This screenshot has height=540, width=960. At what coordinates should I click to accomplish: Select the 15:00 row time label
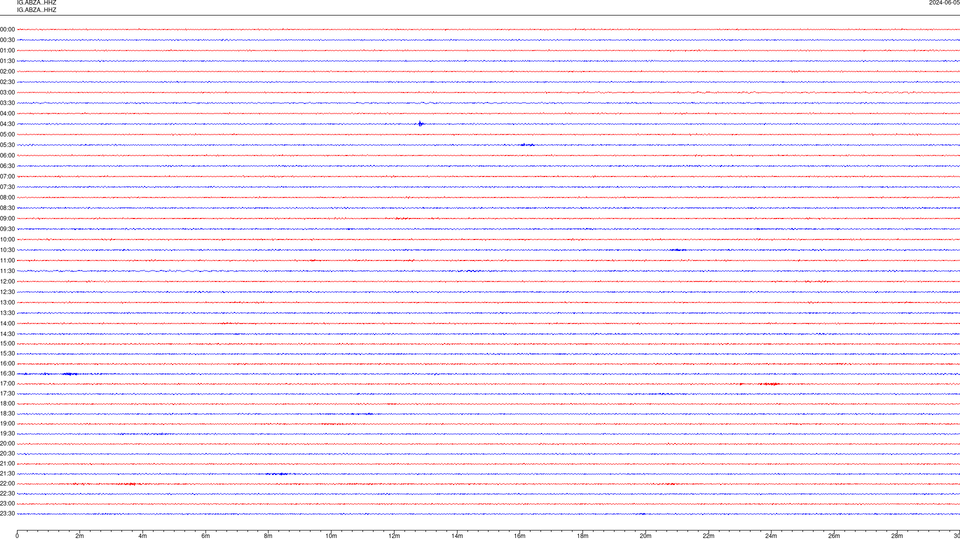7,343
